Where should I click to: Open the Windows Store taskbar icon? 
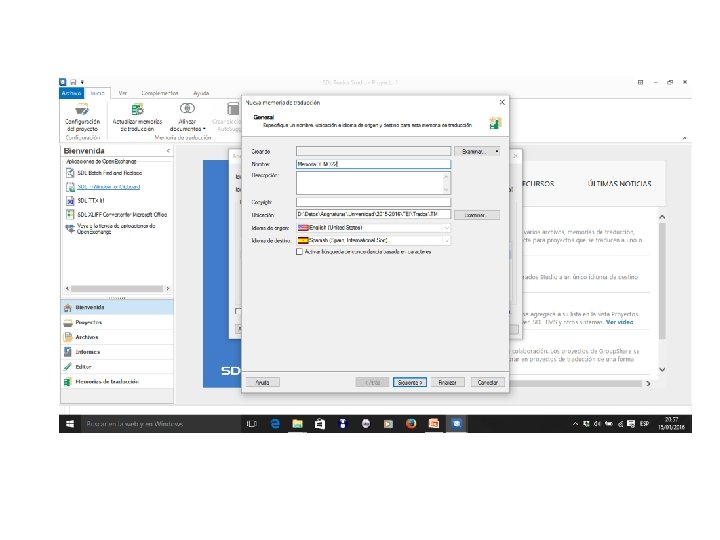[320, 424]
